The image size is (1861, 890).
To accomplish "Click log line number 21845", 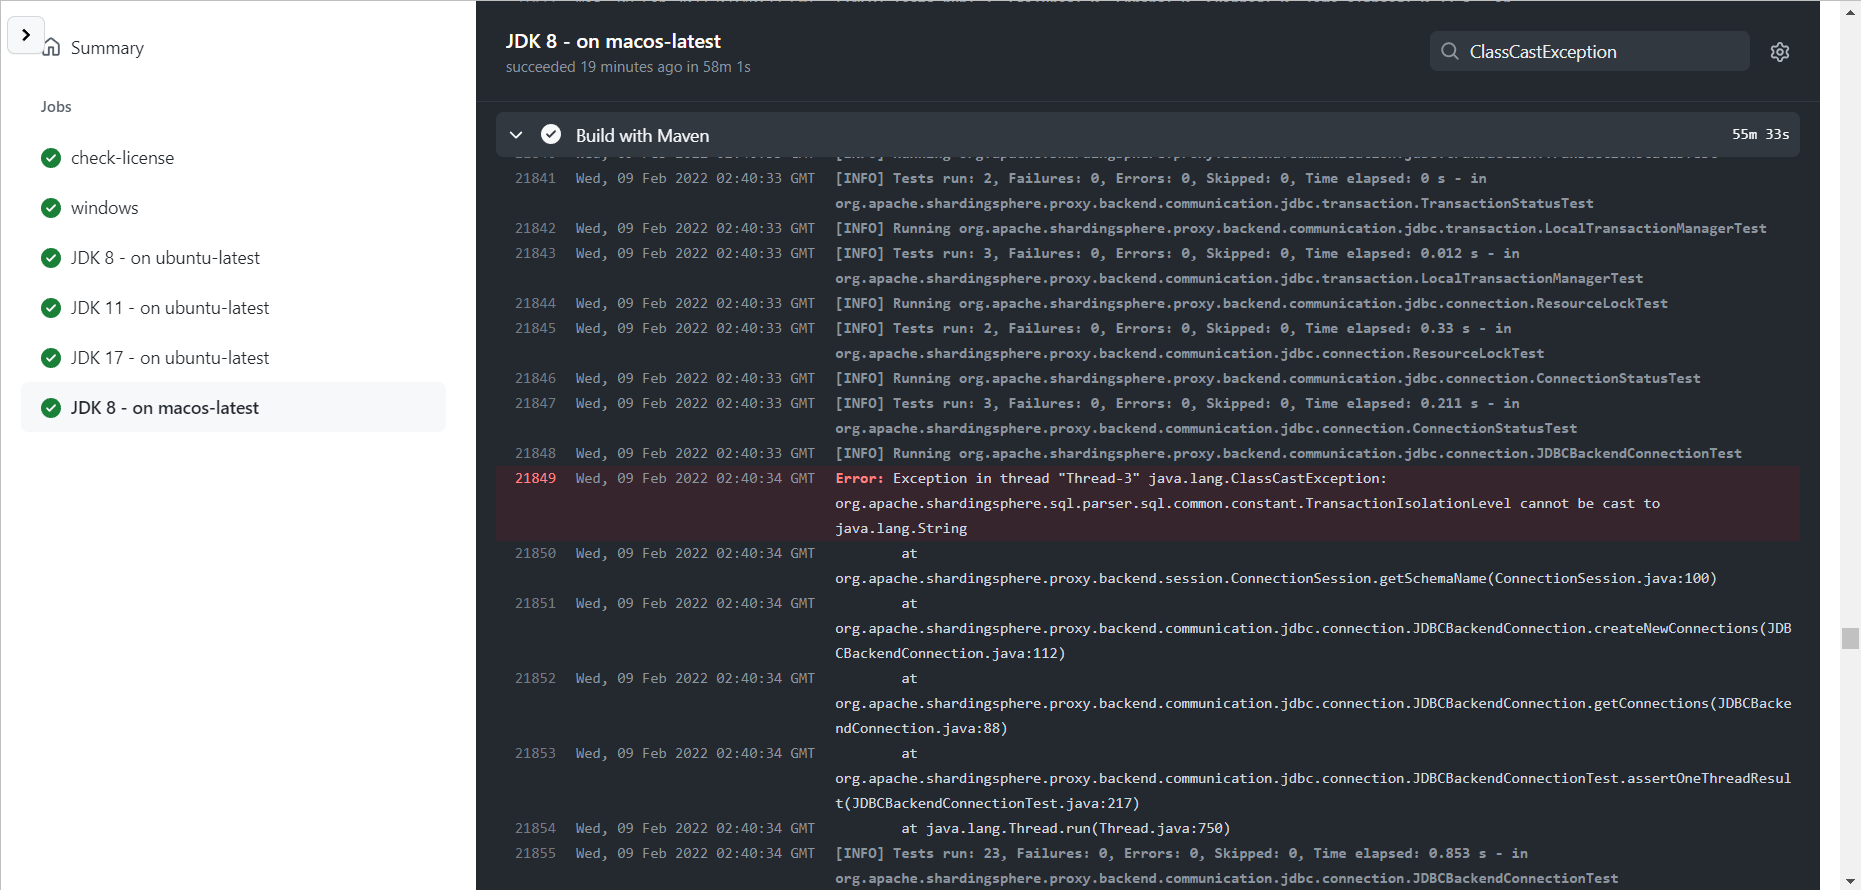I will point(535,328).
